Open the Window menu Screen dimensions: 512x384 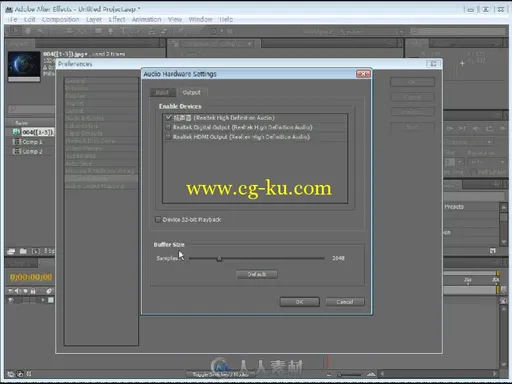pos(200,19)
